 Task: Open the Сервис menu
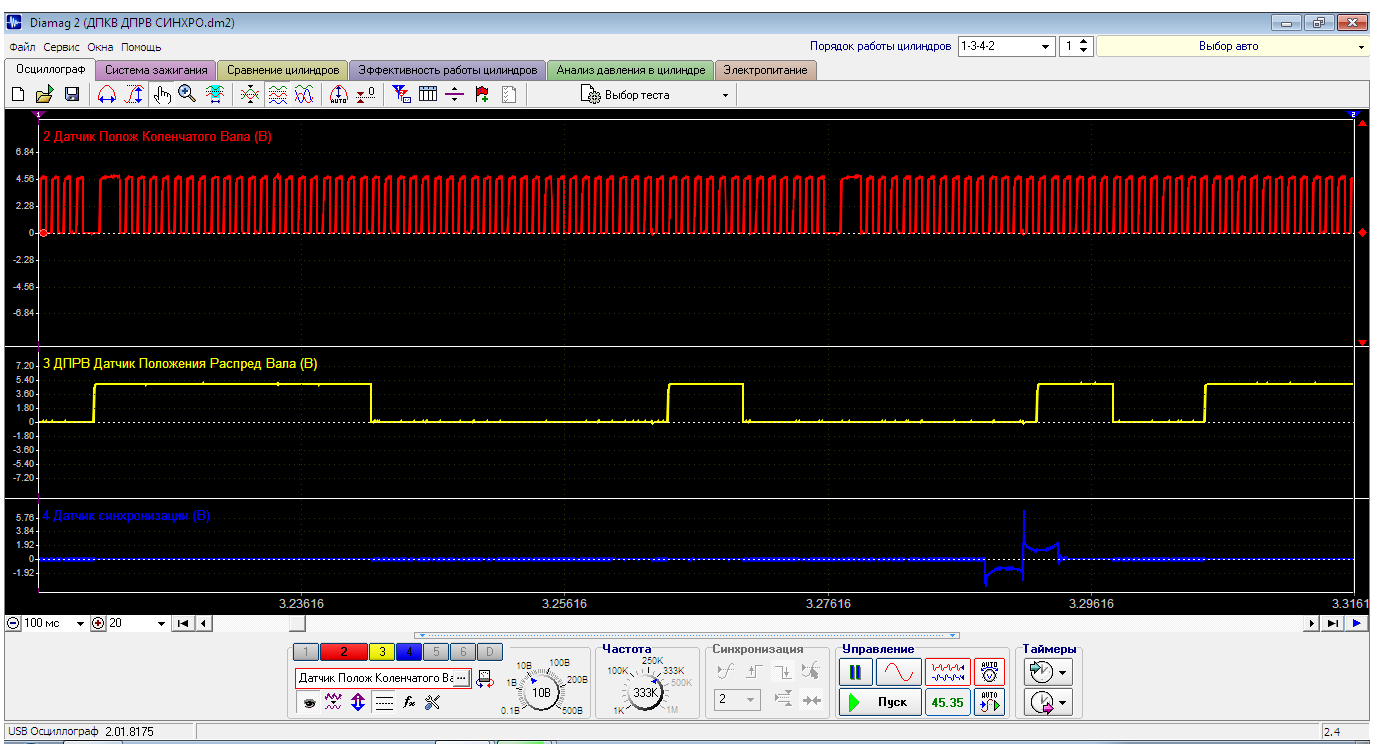pyautogui.click(x=62, y=47)
